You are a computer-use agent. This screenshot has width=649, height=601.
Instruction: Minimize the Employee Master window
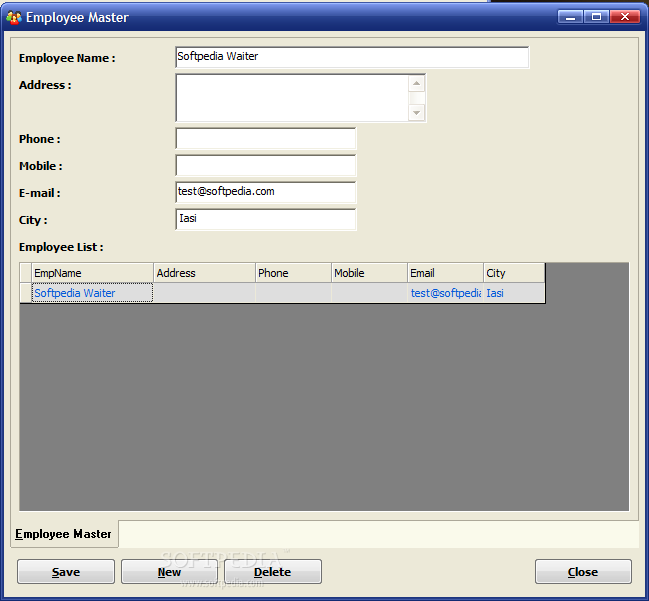pos(570,17)
